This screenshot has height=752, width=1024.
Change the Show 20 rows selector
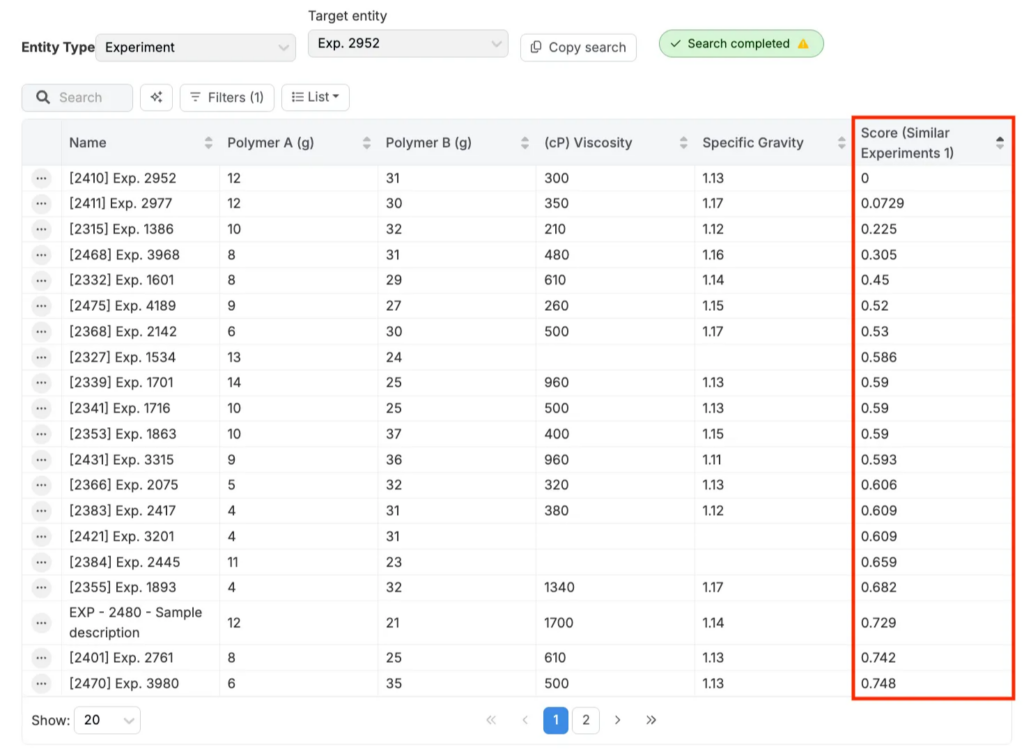pos(110,720)
